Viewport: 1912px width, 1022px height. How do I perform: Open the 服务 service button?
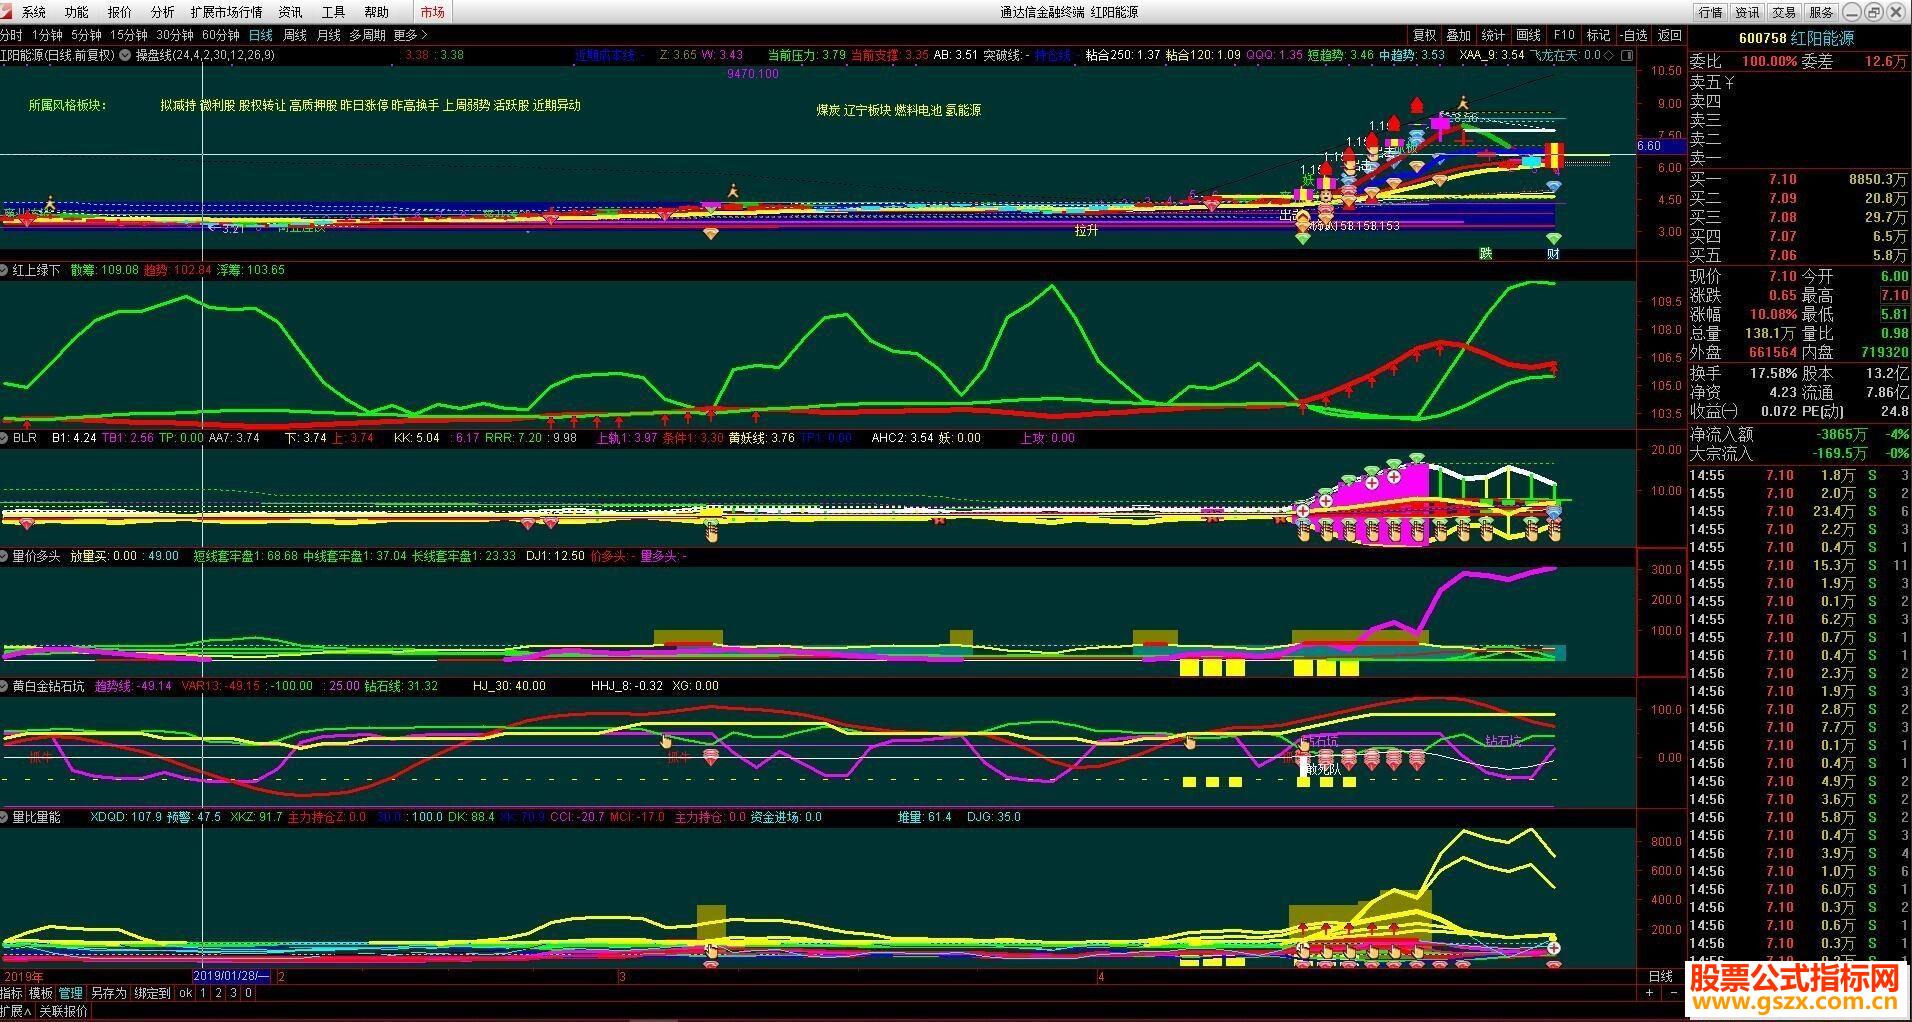[x=1821, y=12]
